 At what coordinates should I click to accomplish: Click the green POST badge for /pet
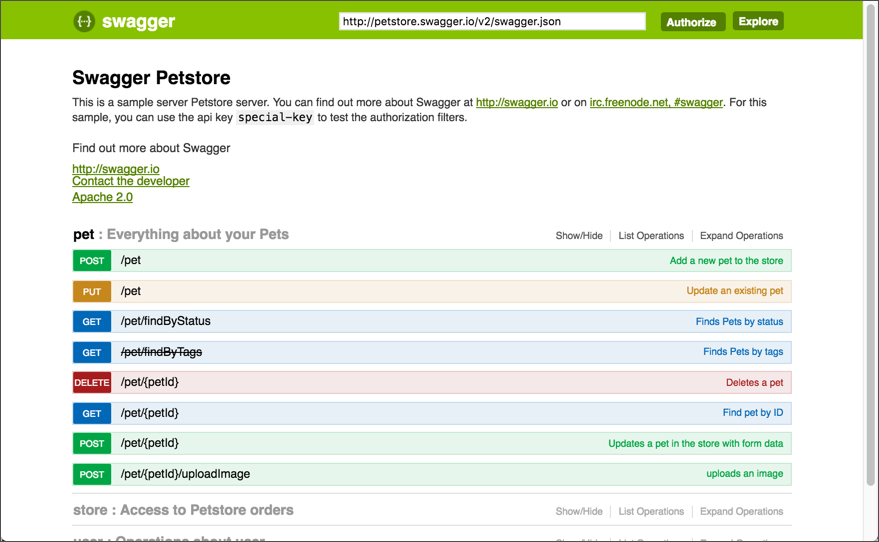pyautogui.click(x=92, y=261)
